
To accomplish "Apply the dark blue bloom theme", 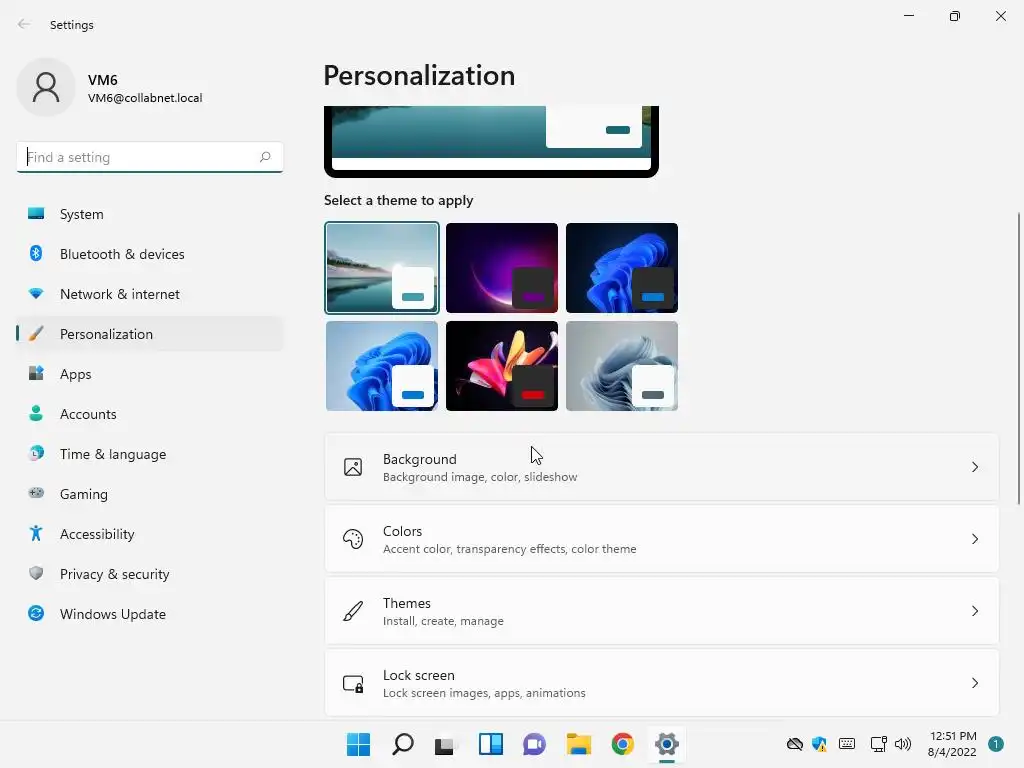I will click(622, 268).
